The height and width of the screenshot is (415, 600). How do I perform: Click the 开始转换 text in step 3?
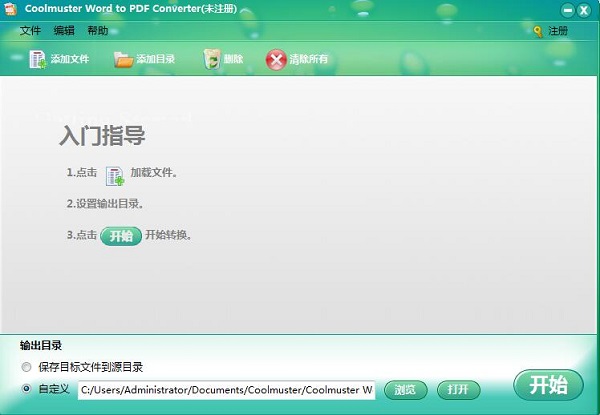click(x=168, y=235)
